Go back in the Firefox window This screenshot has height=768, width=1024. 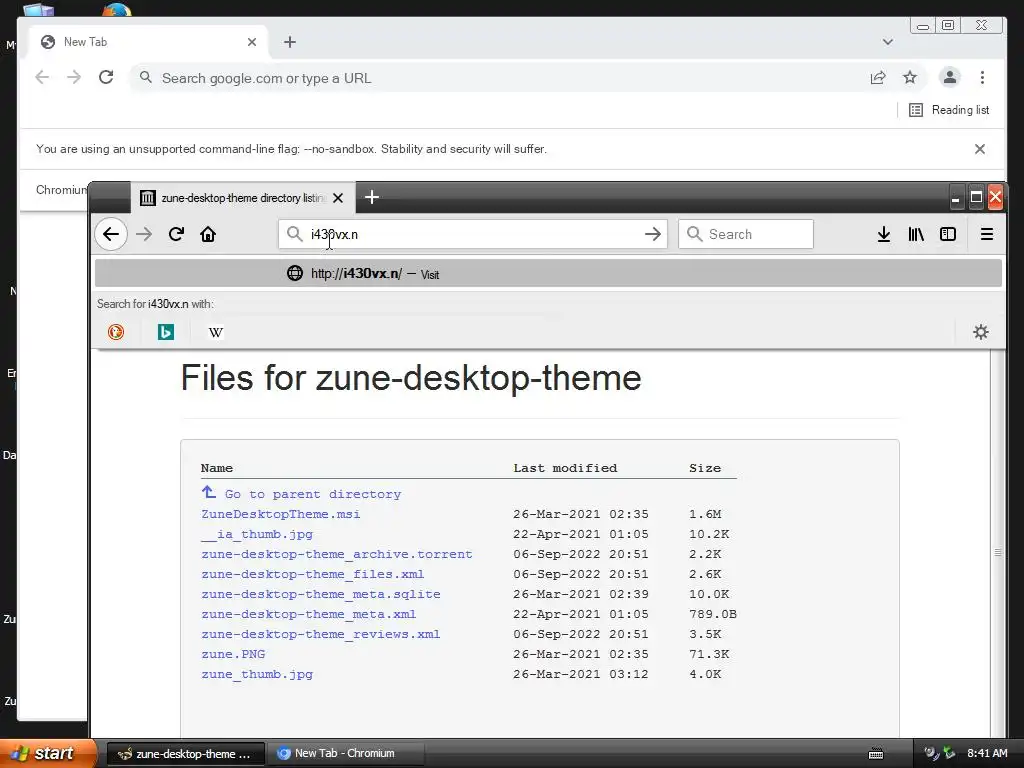tap(111, 234)
